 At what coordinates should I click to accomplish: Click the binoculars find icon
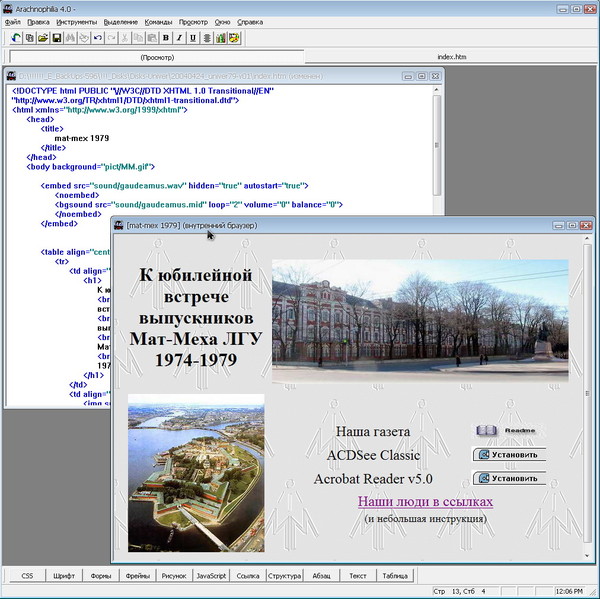coord(70,38)
